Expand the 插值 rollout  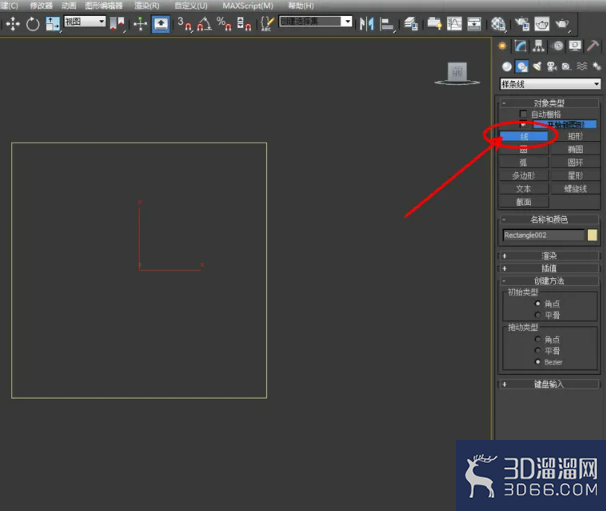click(x=549, y=268)
